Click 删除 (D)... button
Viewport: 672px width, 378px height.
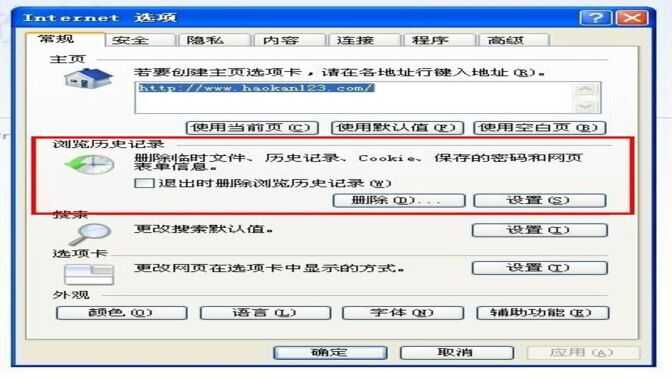click(399, 200)
